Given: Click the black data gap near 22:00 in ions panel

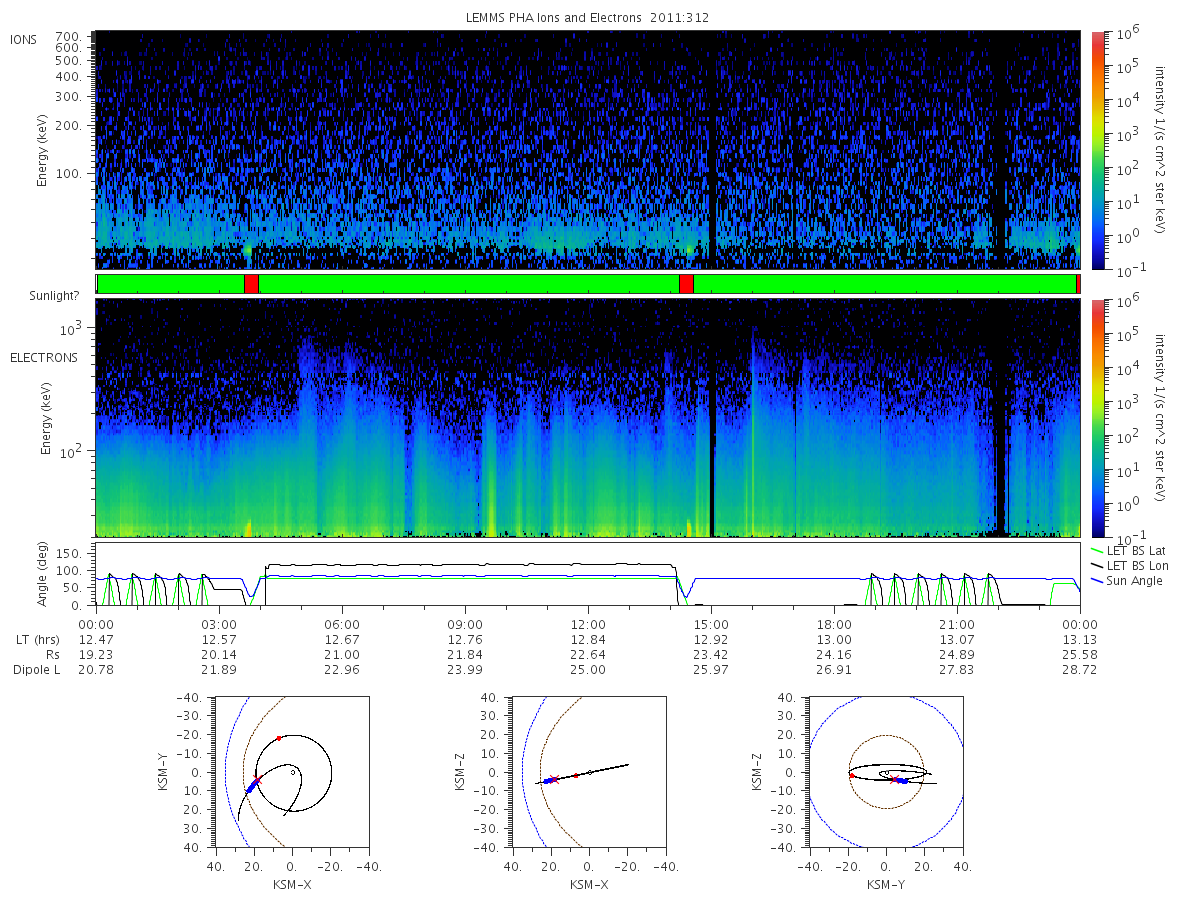Looking at the screenshot, I should click(x=1000, y=150).
